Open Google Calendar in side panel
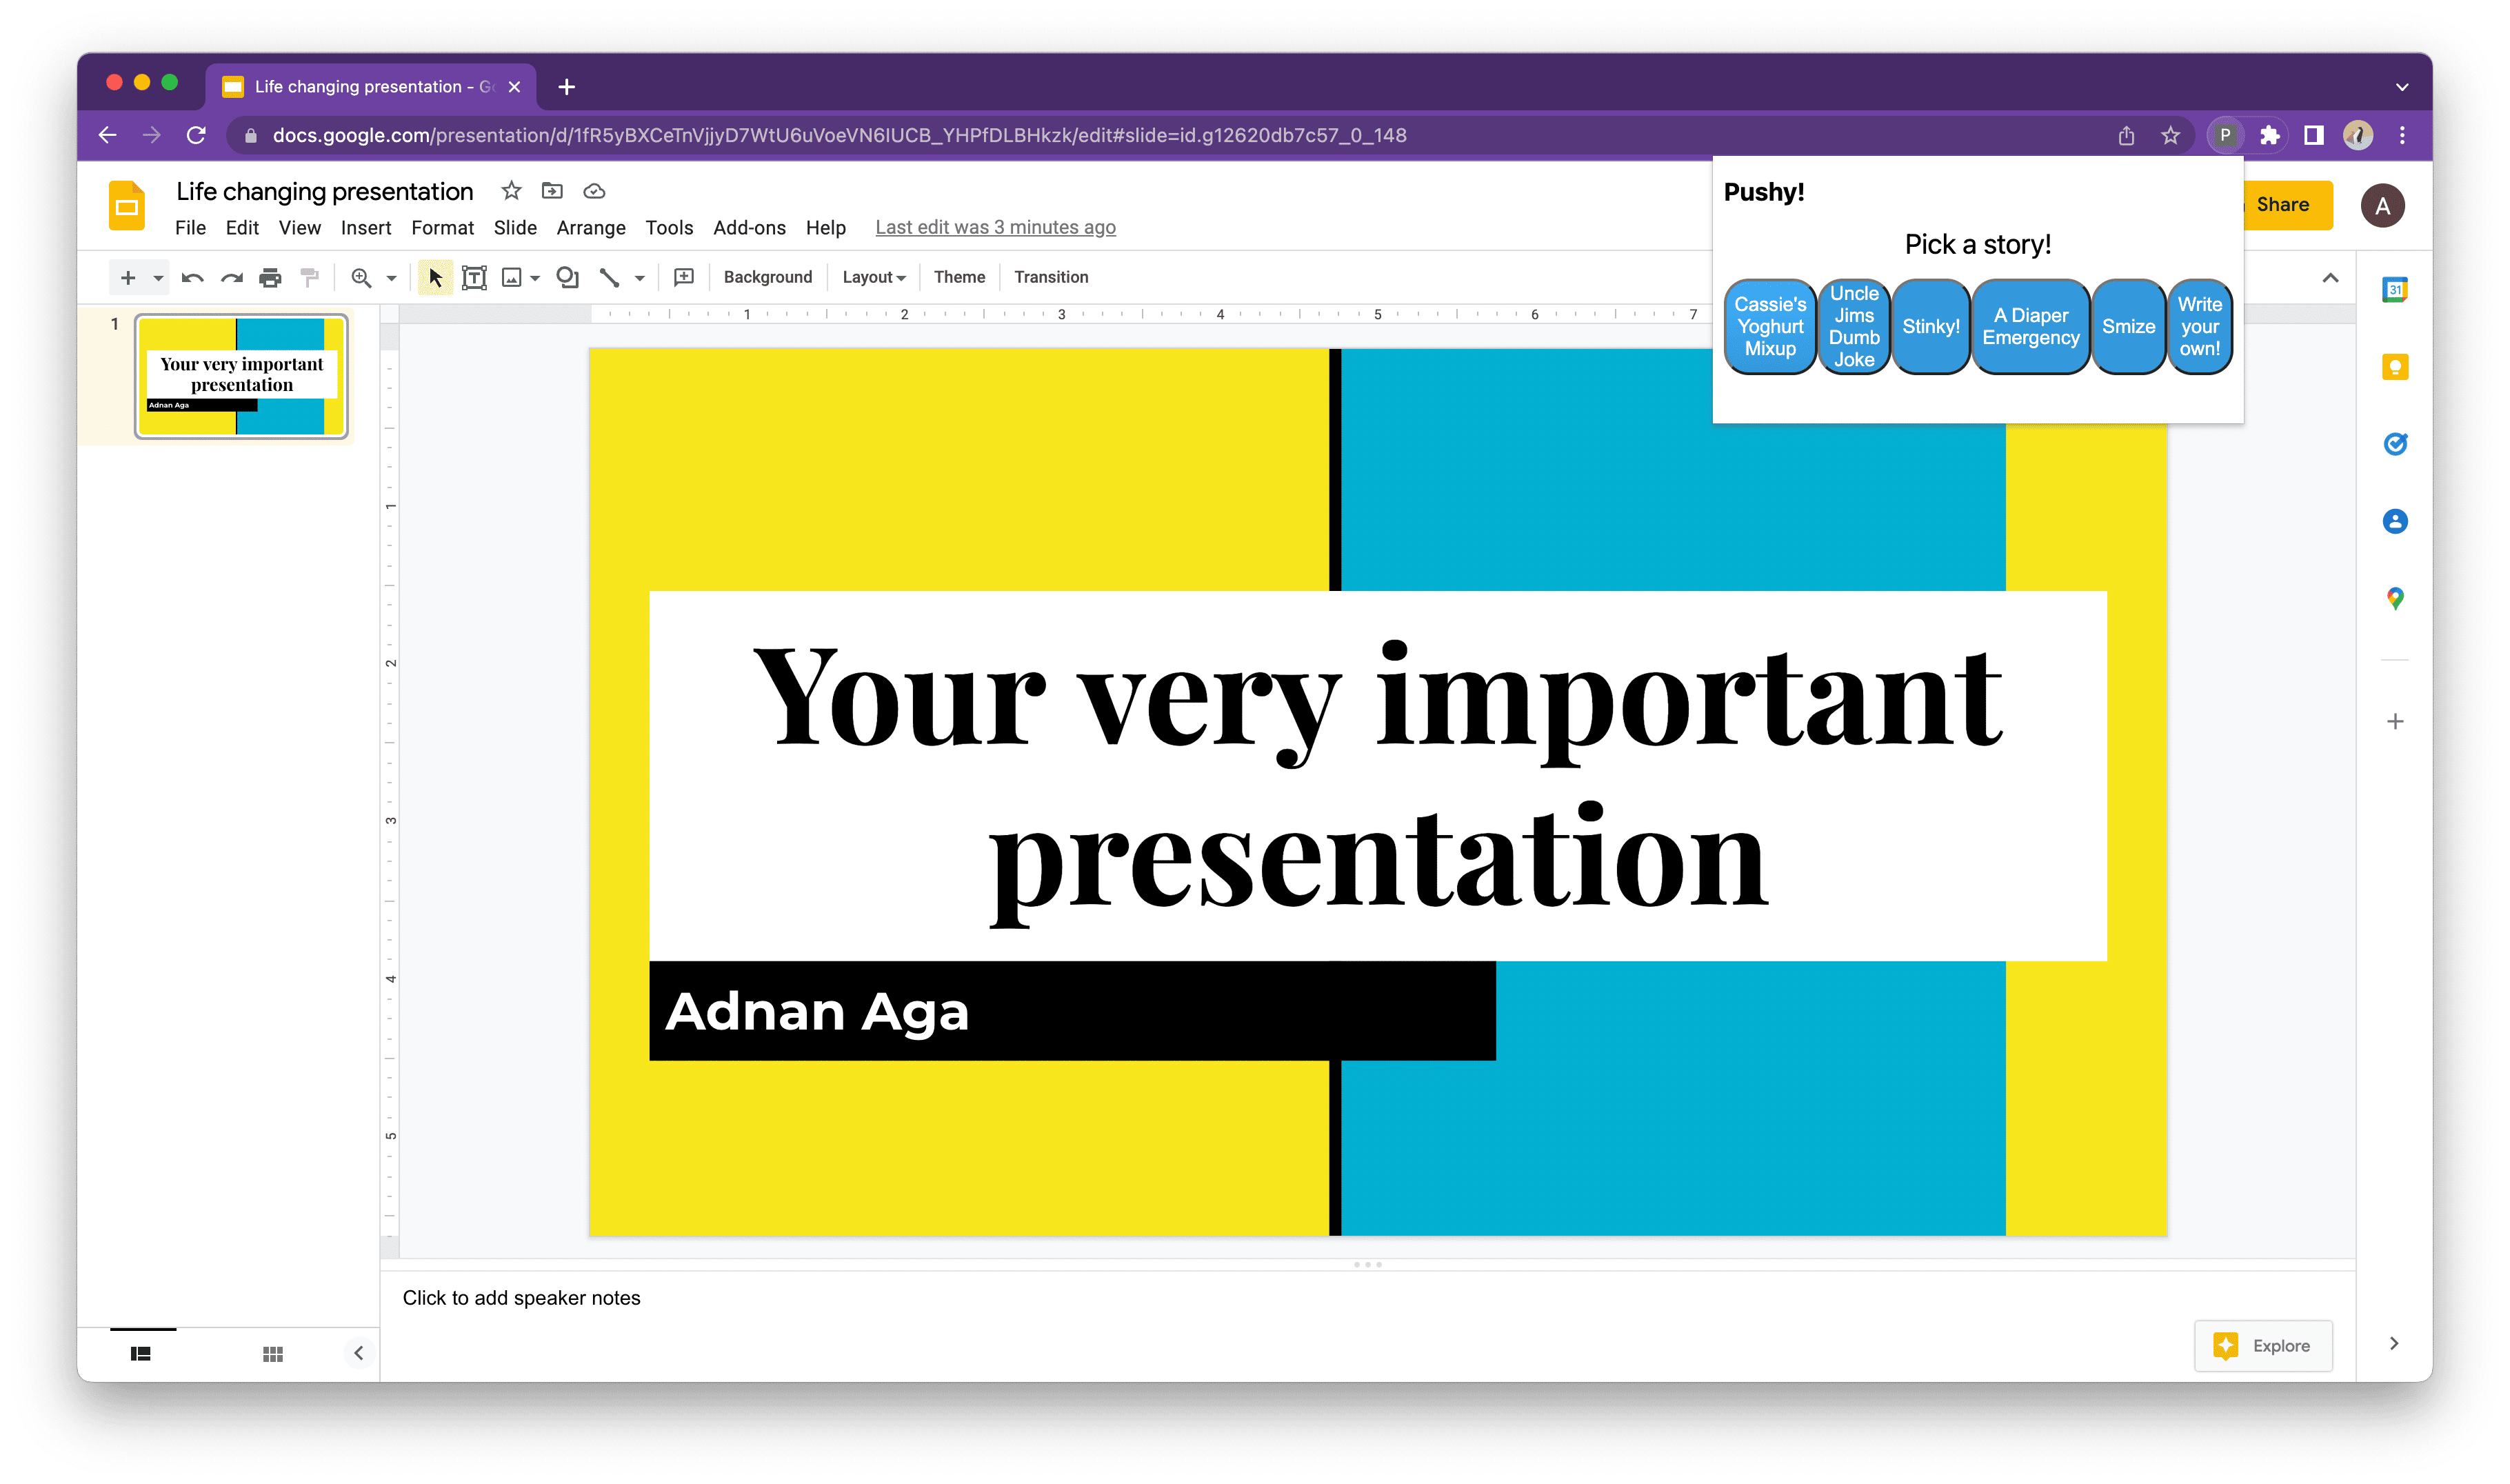 (x=2394, y=290)
